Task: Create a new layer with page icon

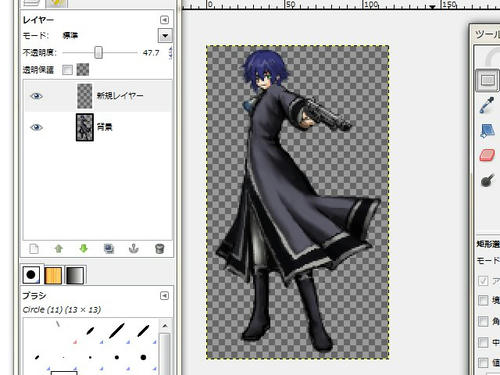Action: (34, 249)
